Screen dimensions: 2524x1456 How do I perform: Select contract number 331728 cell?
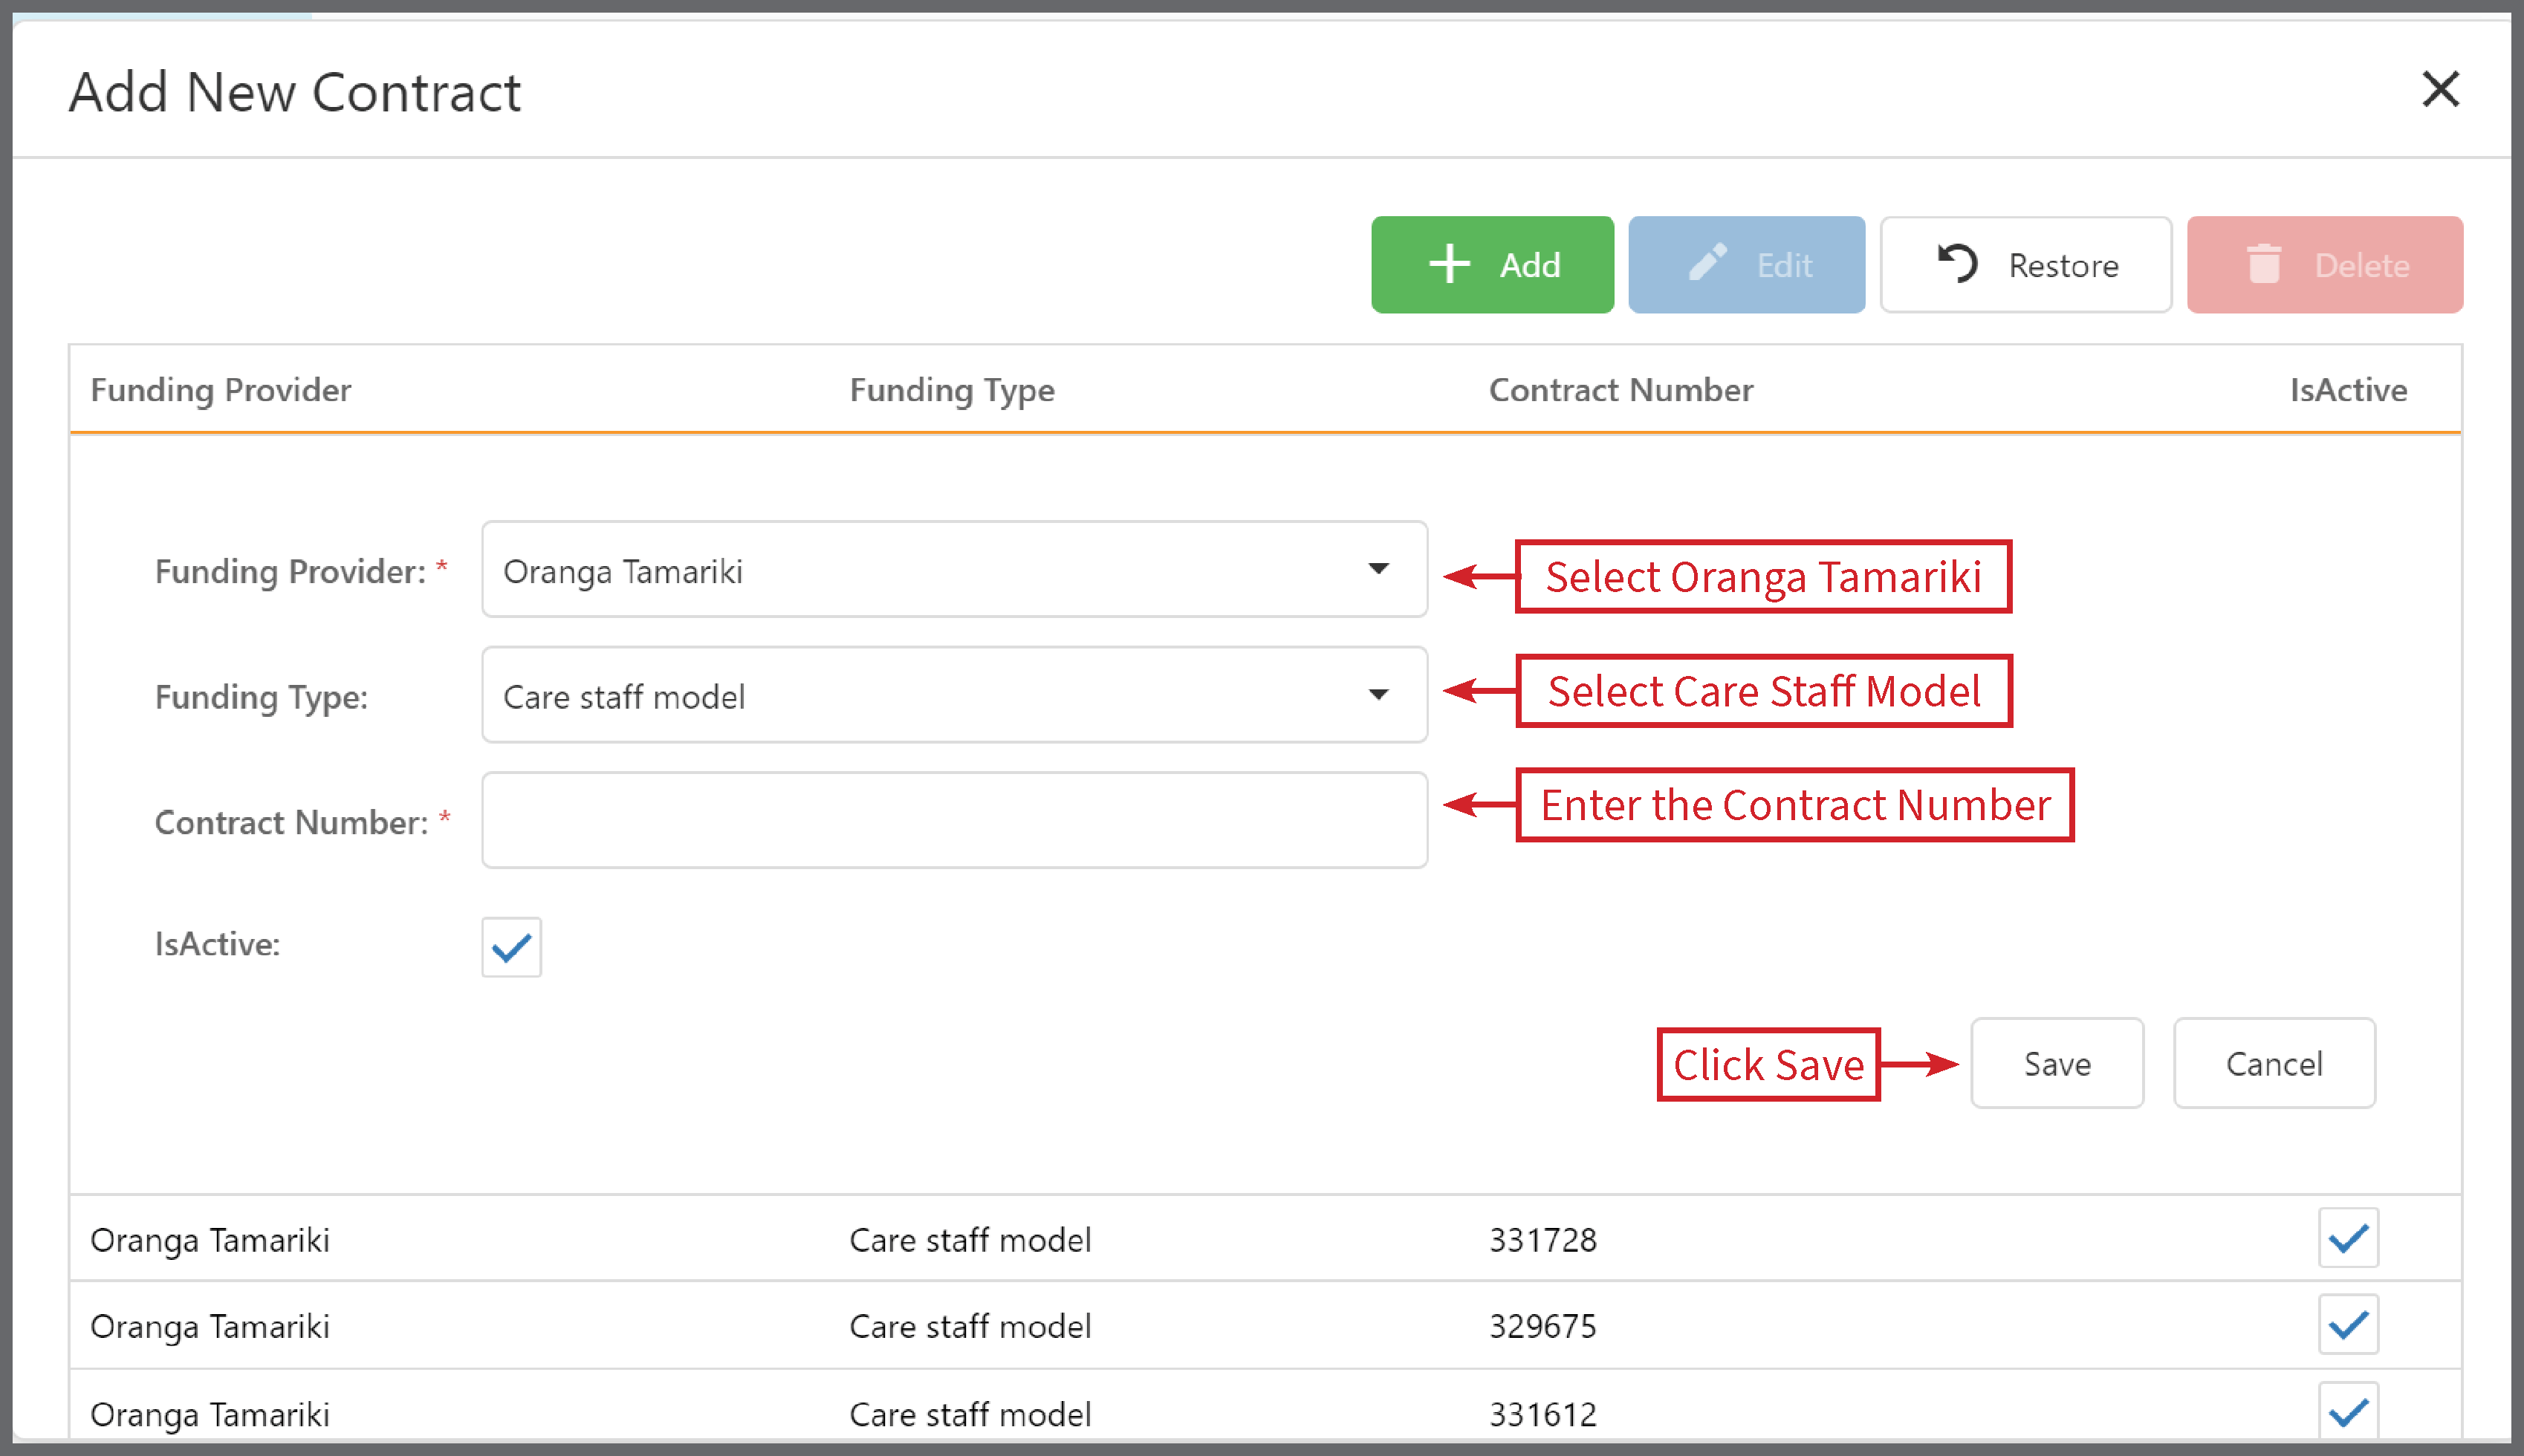click(1543, 1240)
